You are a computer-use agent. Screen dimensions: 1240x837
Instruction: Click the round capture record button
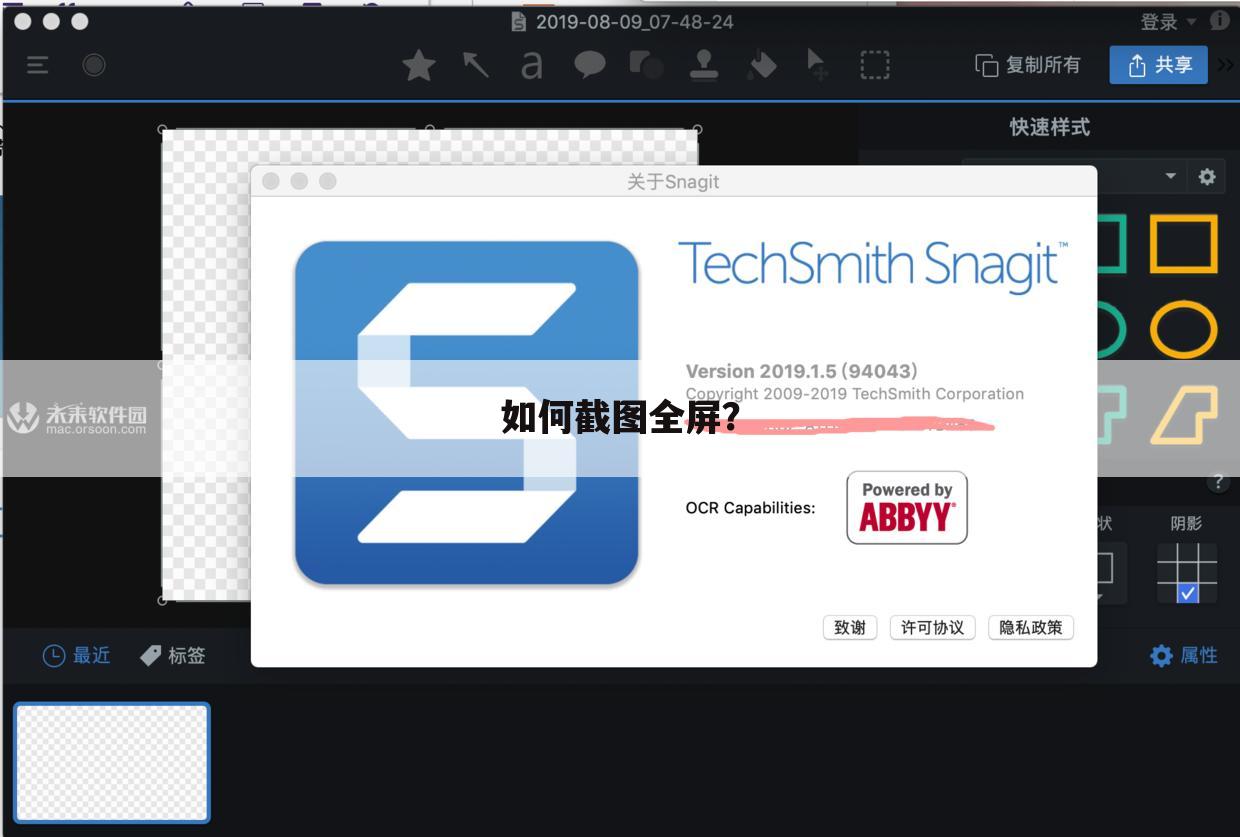point(94,66)
